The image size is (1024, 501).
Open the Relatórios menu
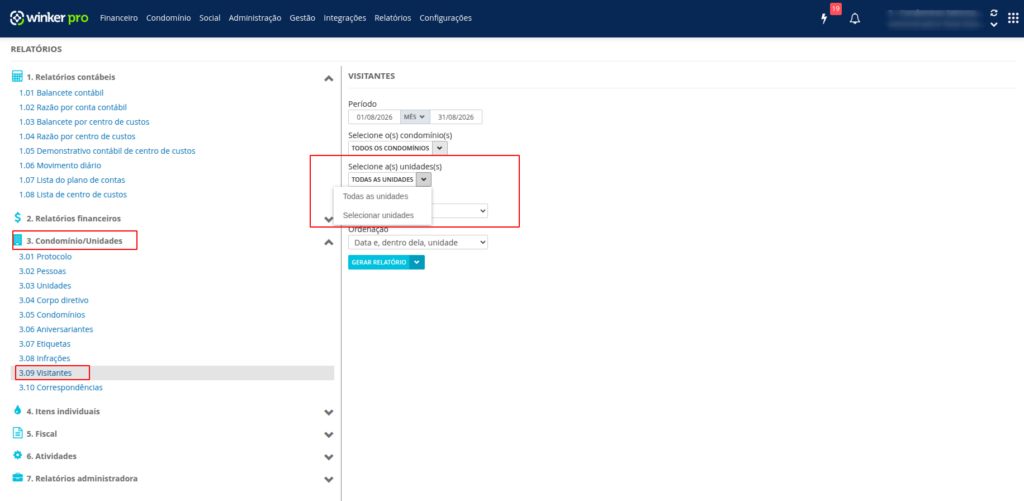point(392,18)
